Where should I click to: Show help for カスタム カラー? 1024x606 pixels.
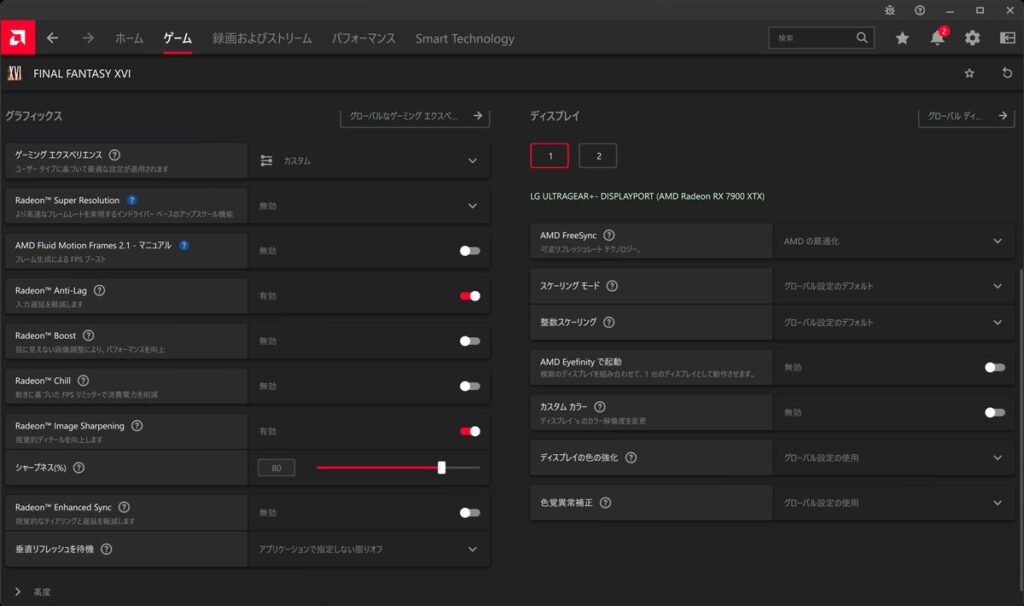click(600, 407)
